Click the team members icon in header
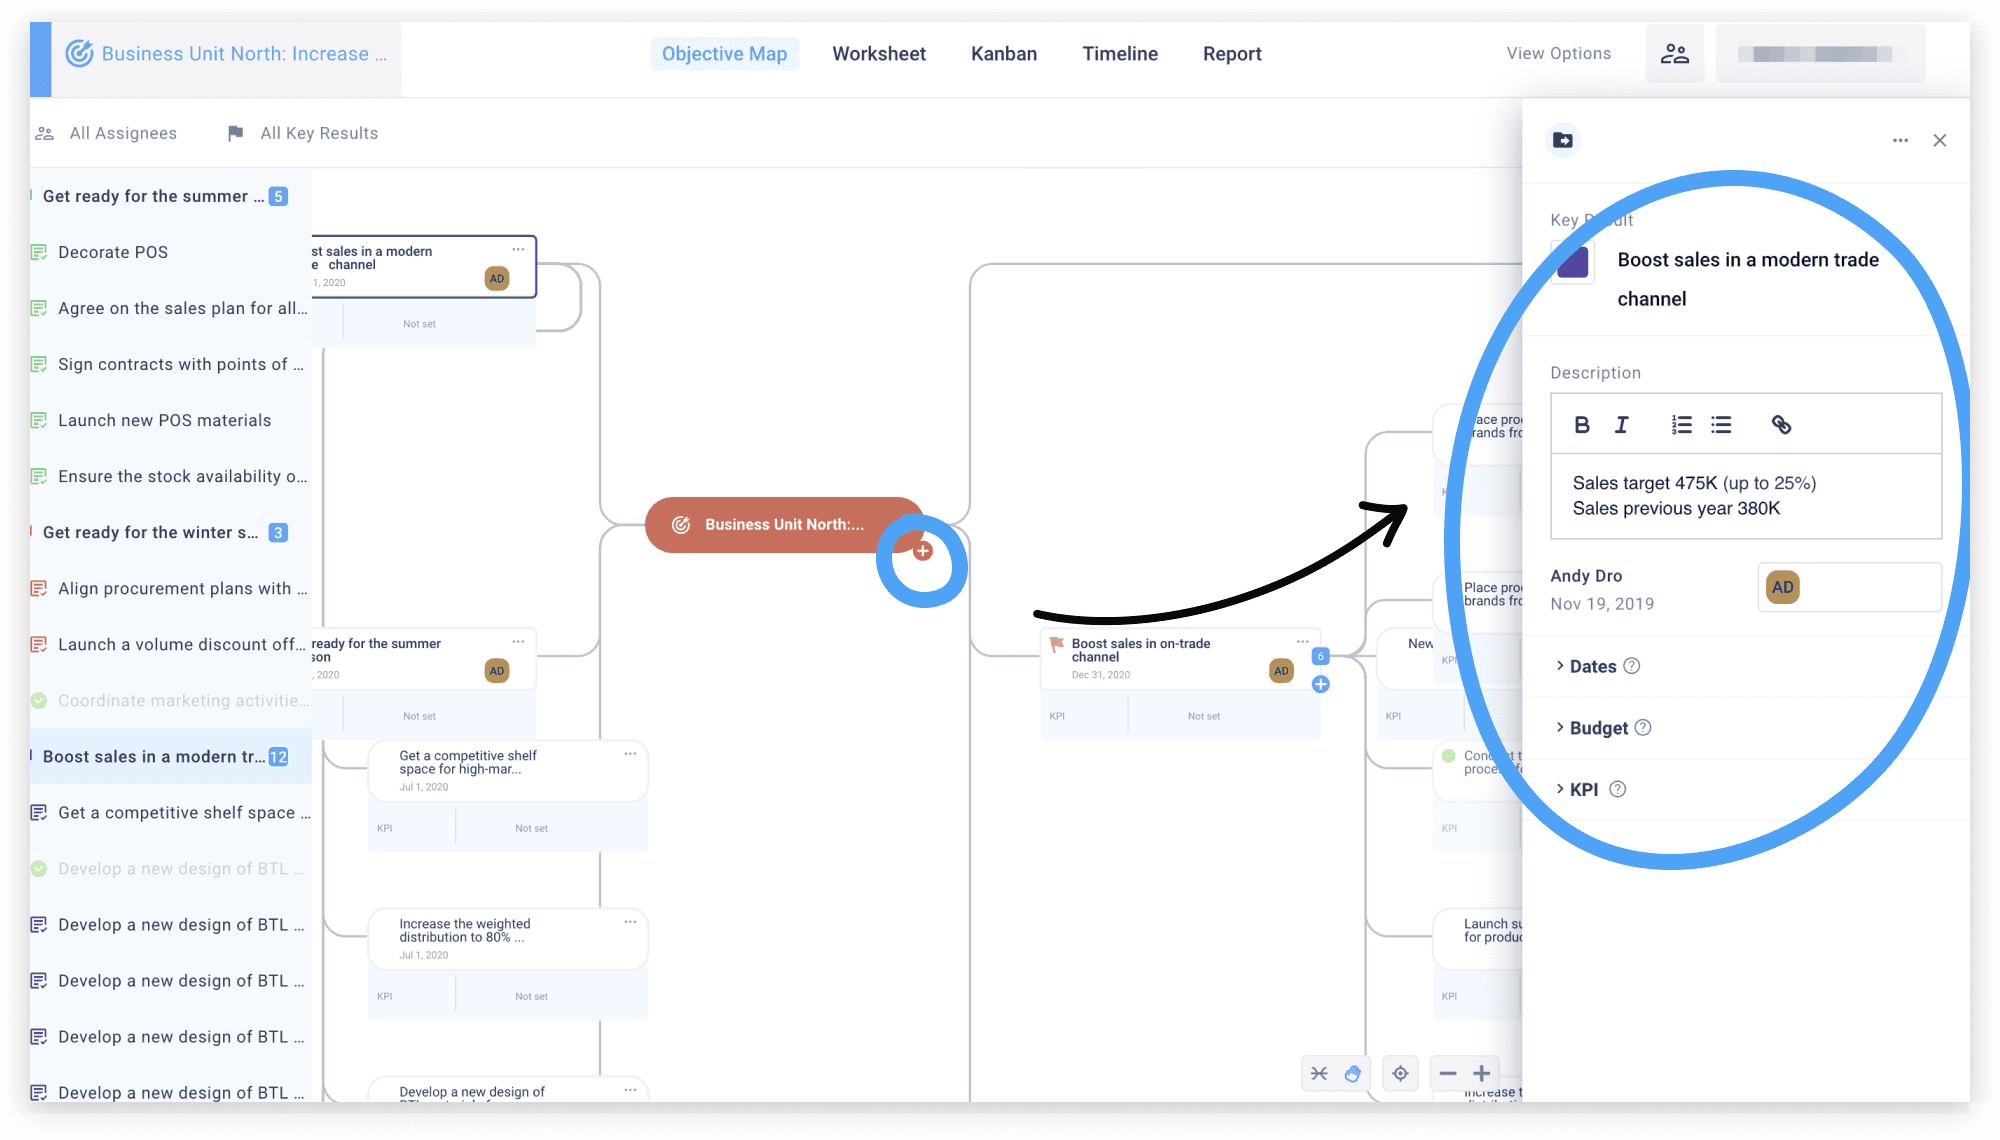The height and width of the screenshot is (1140, 2000). pos(1675,54)
